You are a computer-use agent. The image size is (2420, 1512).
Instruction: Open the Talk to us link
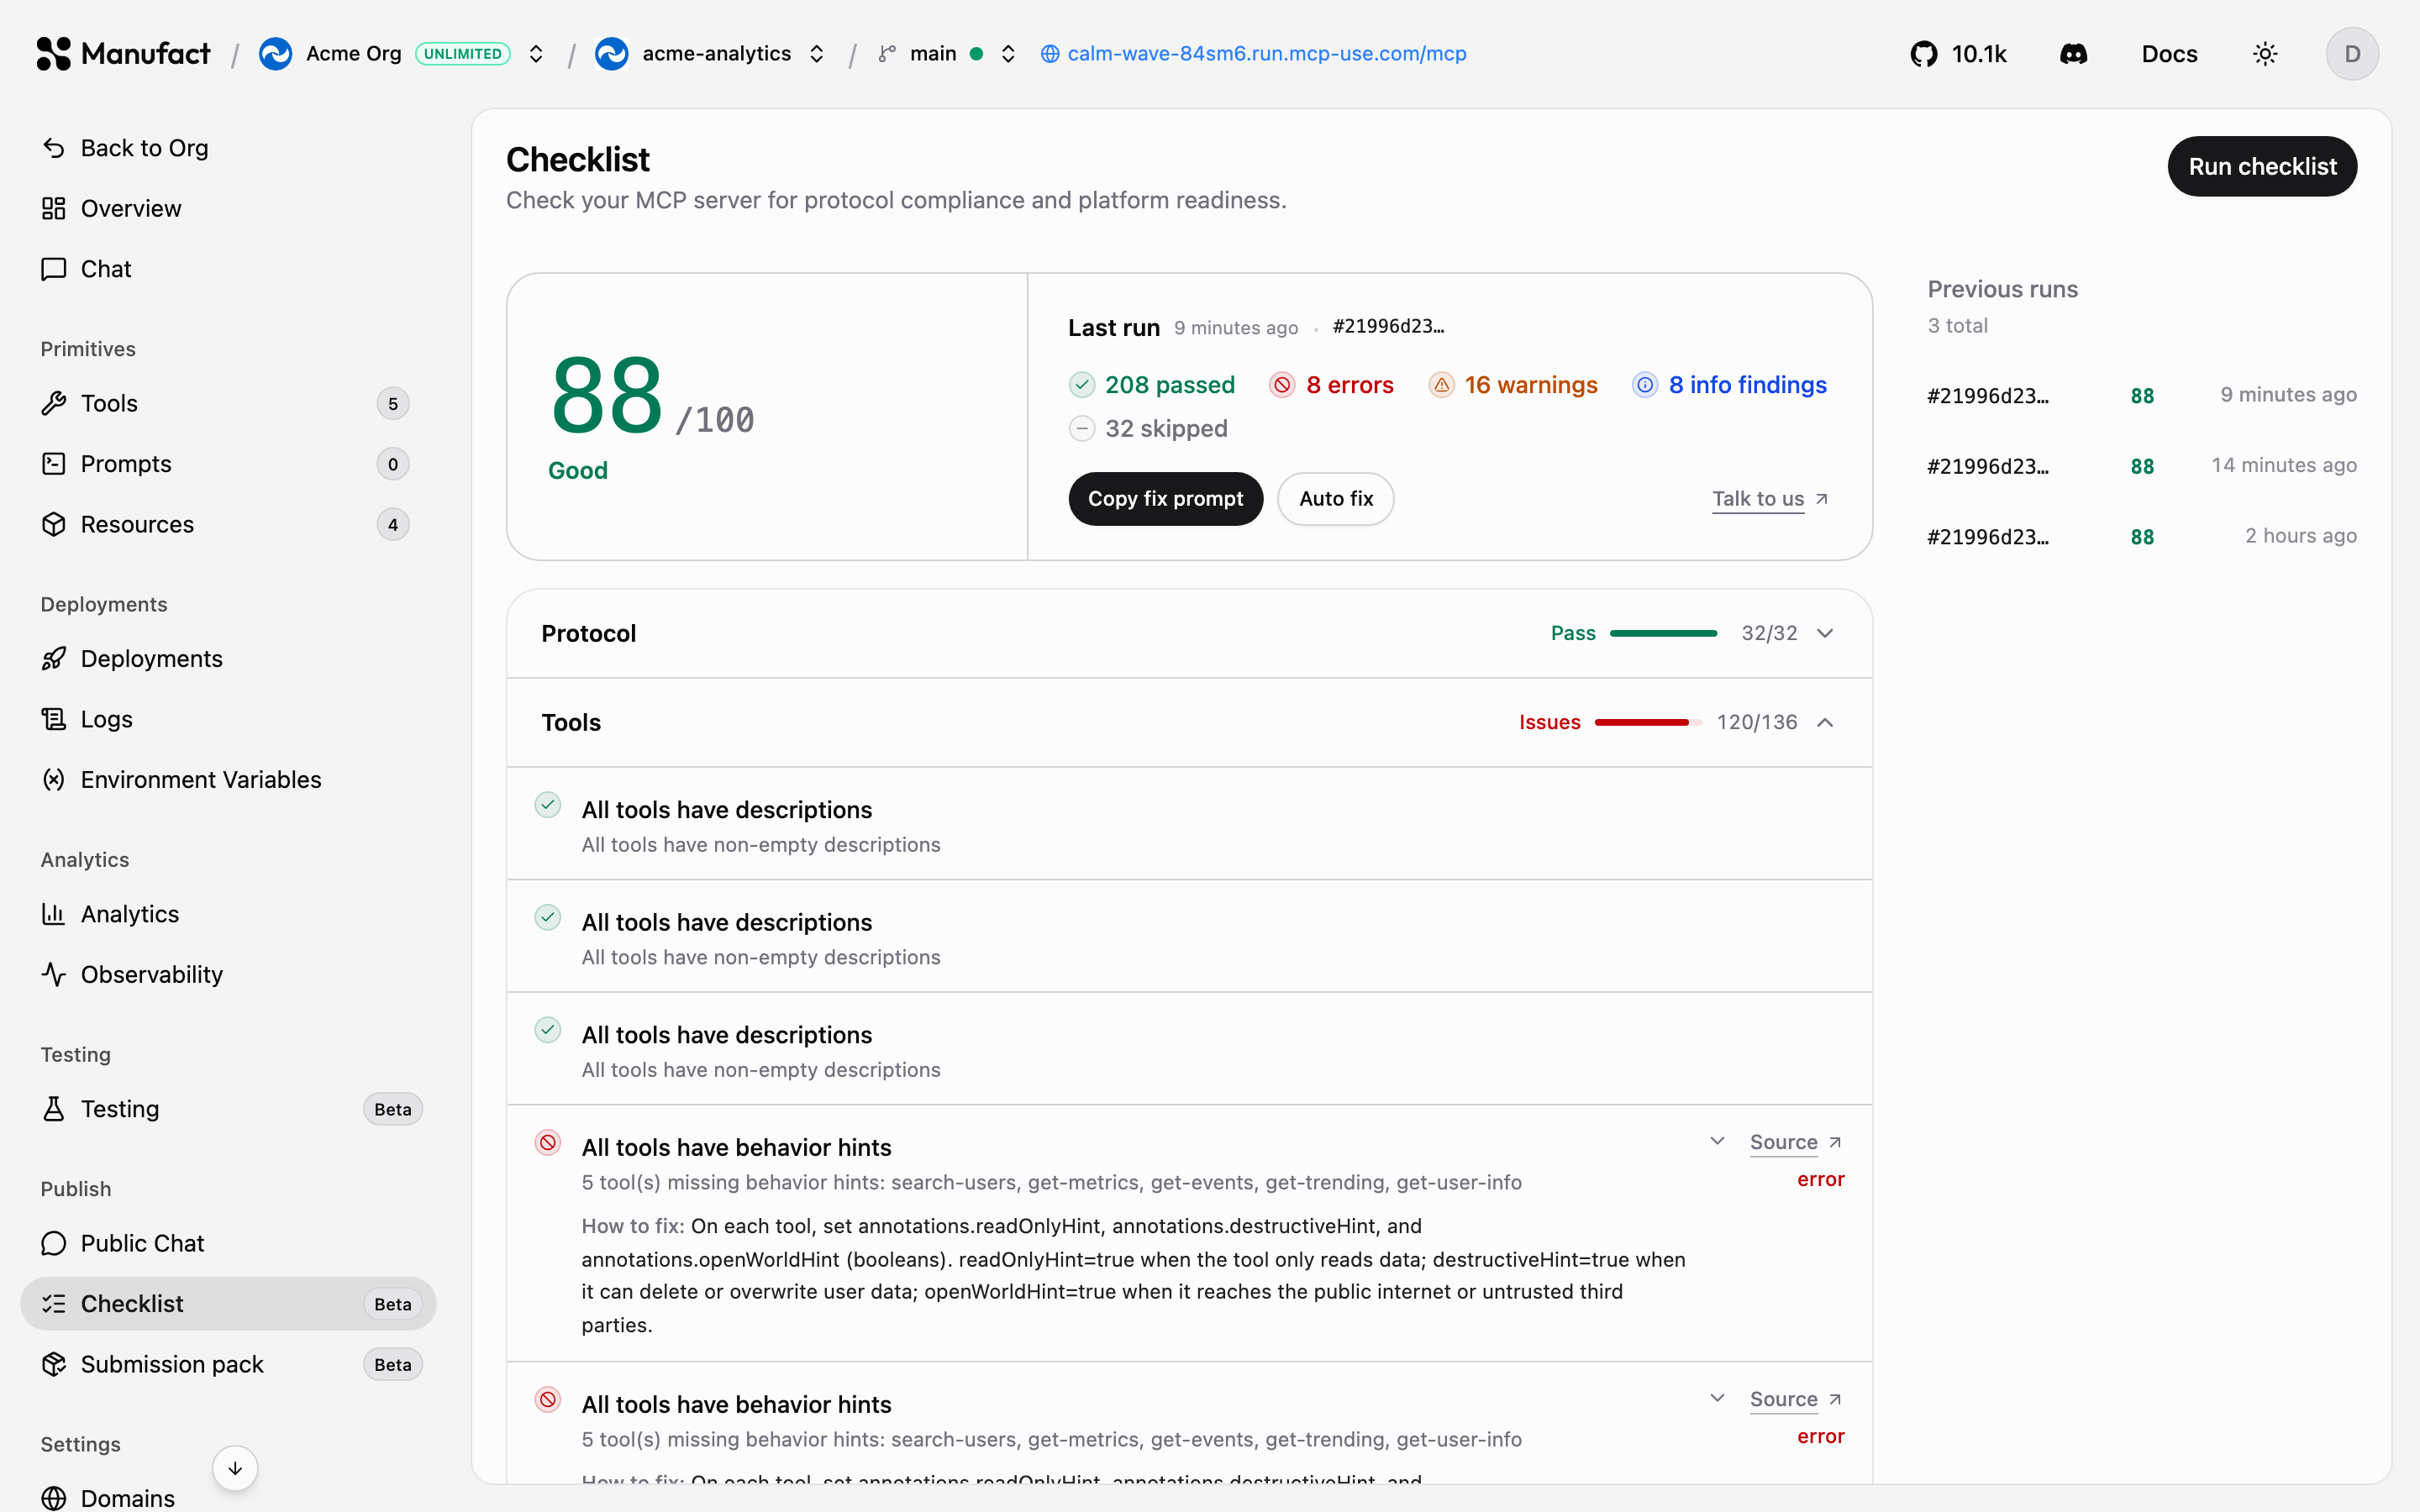coord(1770,499)
